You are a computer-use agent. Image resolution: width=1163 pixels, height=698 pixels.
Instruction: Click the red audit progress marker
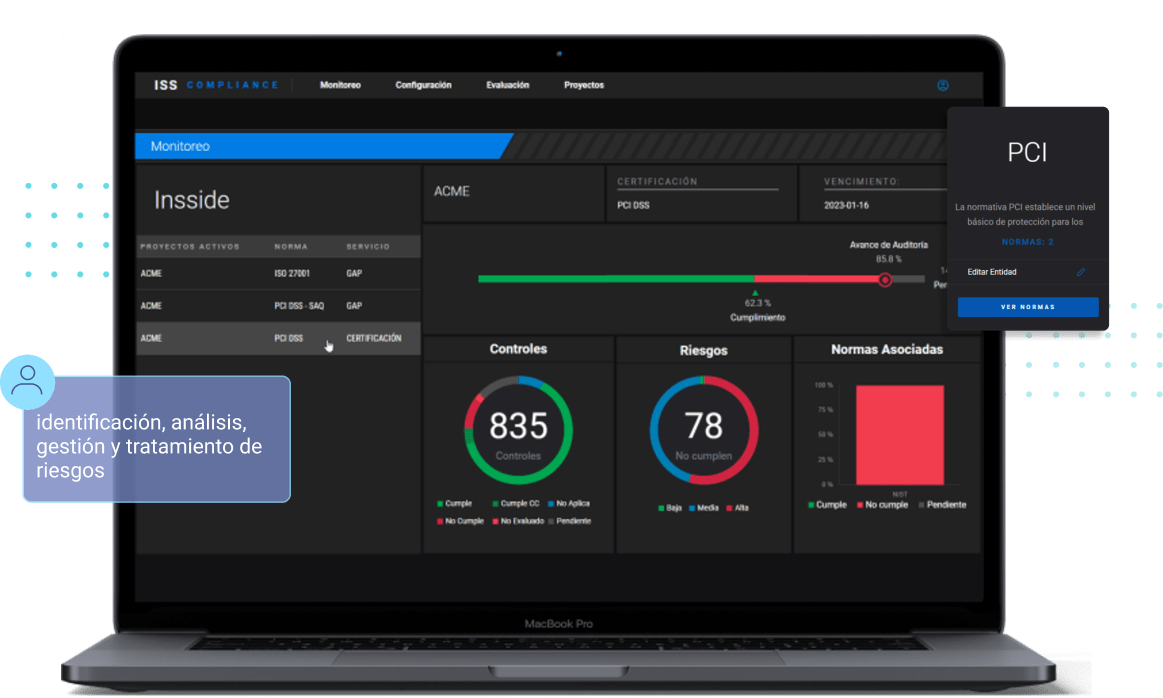pos(884,280)
